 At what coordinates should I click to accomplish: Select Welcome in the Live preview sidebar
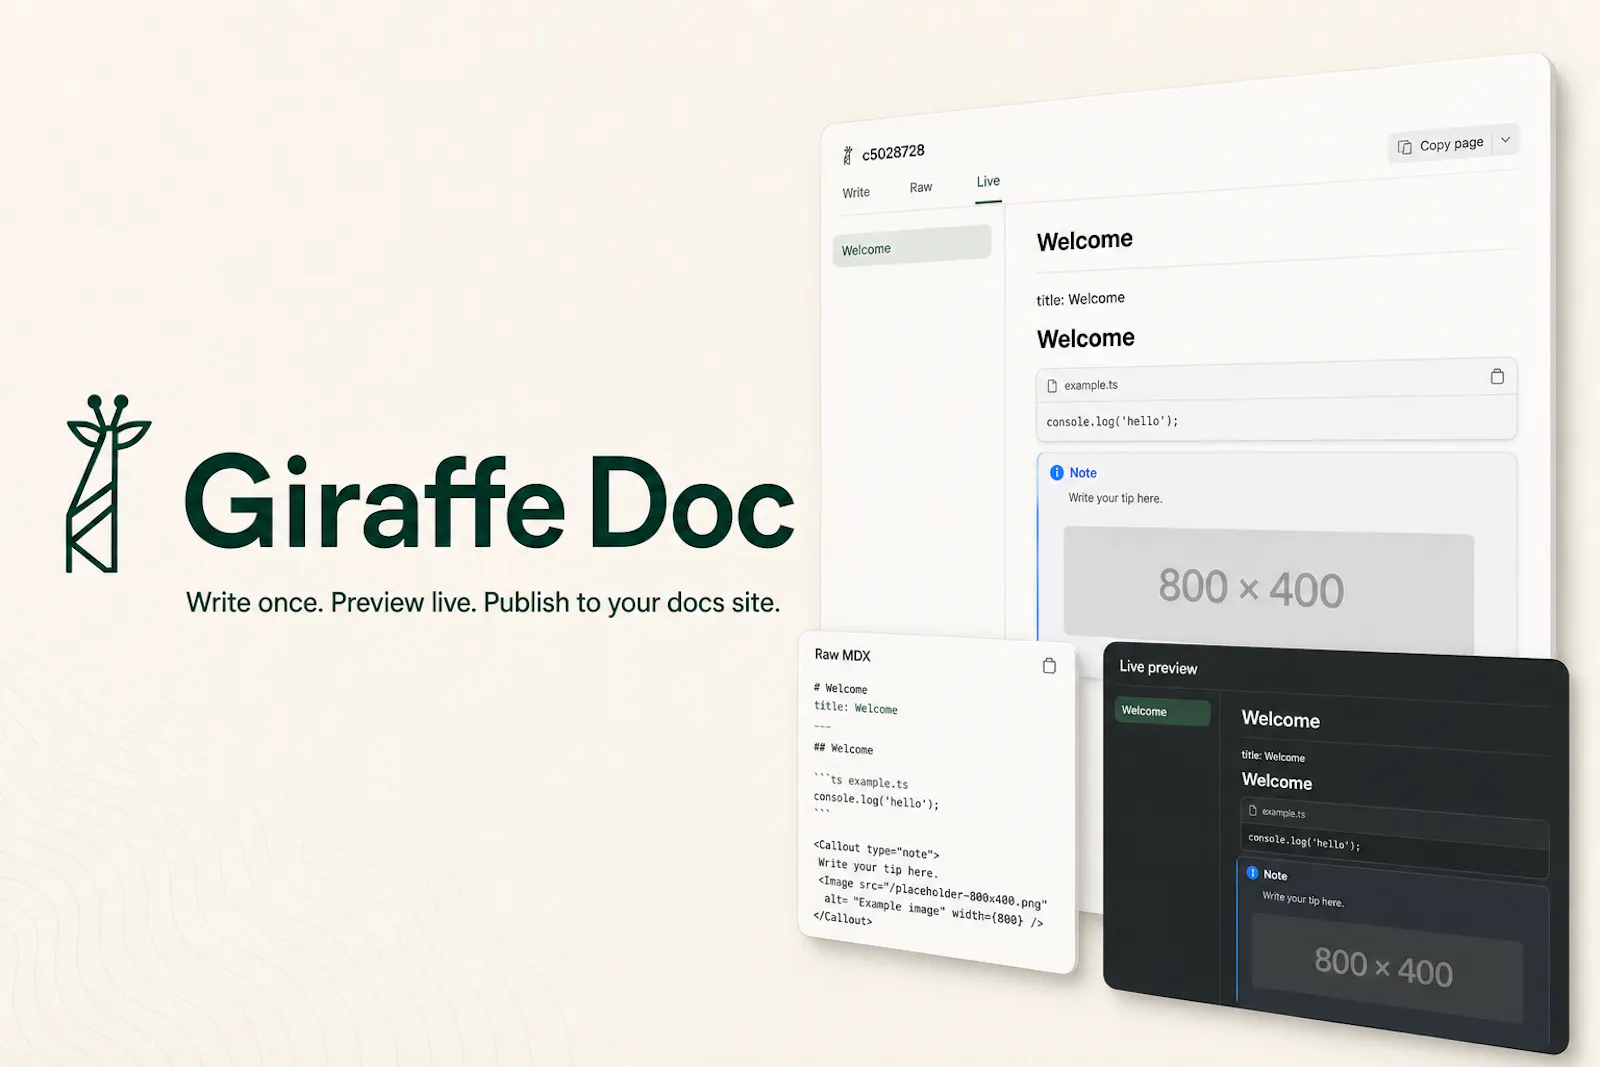(x=1162, y=712)
